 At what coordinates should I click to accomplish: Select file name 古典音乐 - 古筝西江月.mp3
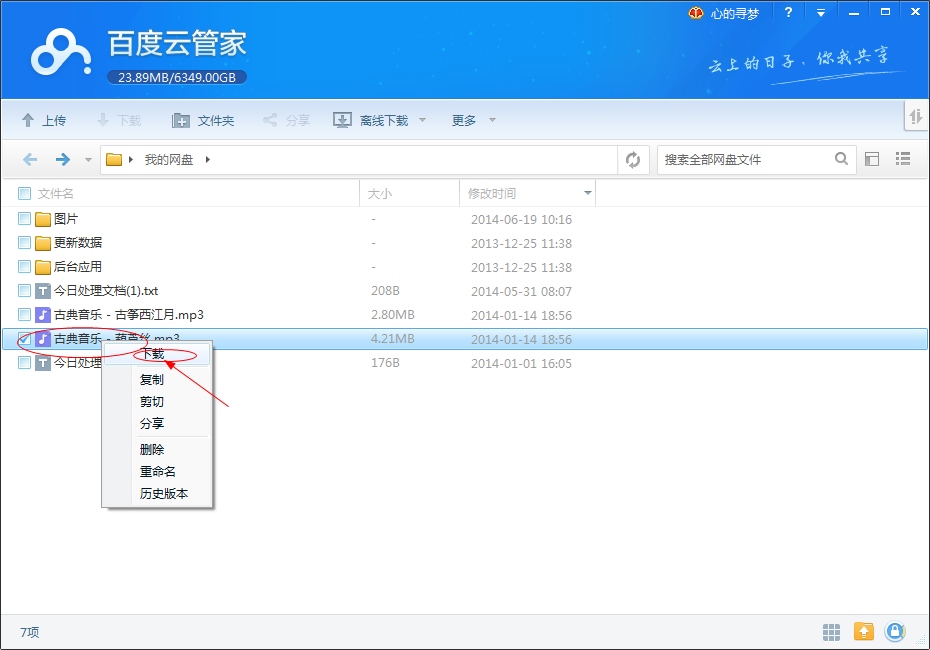click(x=129, y=314)
